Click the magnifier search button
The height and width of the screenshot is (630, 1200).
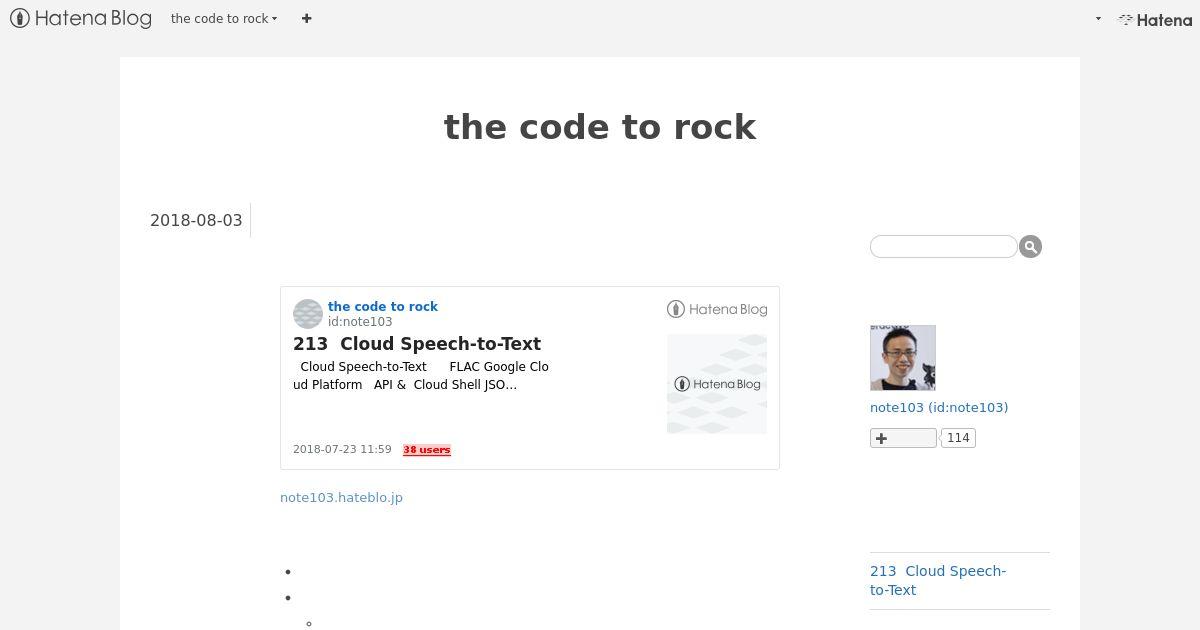point(1030,246)
